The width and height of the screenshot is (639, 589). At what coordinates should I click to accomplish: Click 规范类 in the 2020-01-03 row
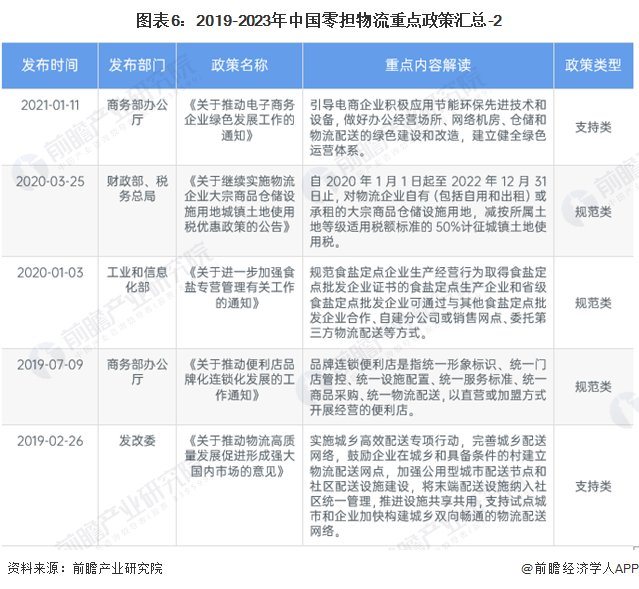(x=593, y=303)
